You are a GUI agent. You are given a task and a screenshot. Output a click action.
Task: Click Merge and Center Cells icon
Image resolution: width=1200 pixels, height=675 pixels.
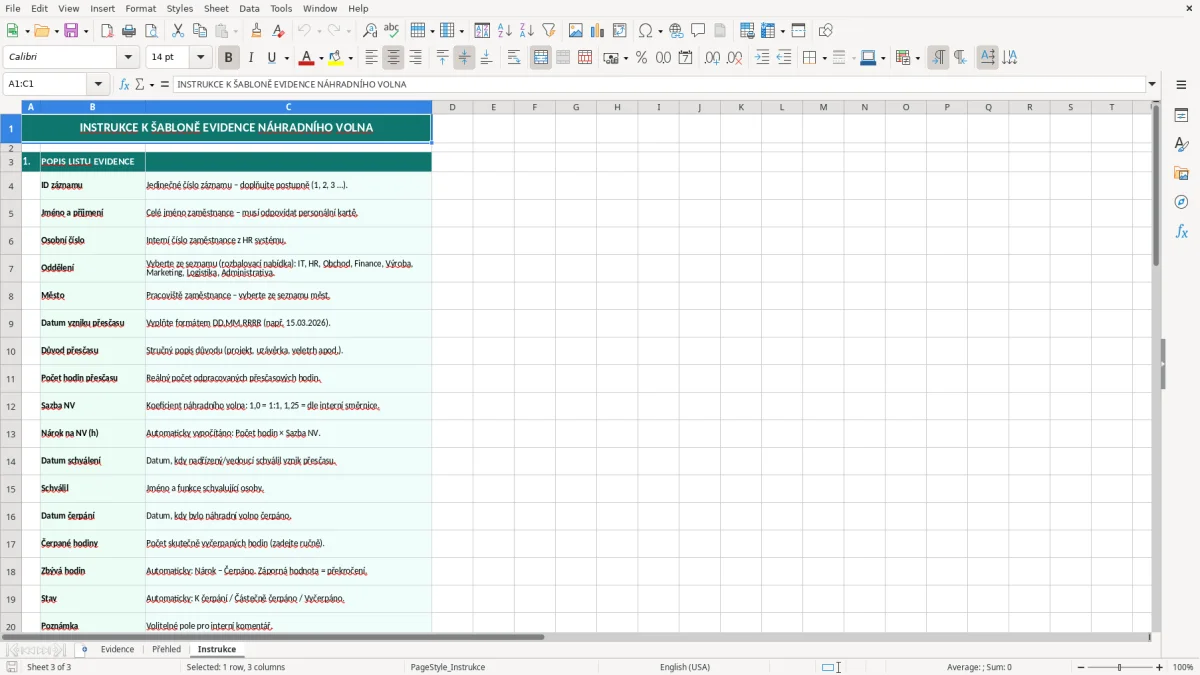[x=541, y=58]
